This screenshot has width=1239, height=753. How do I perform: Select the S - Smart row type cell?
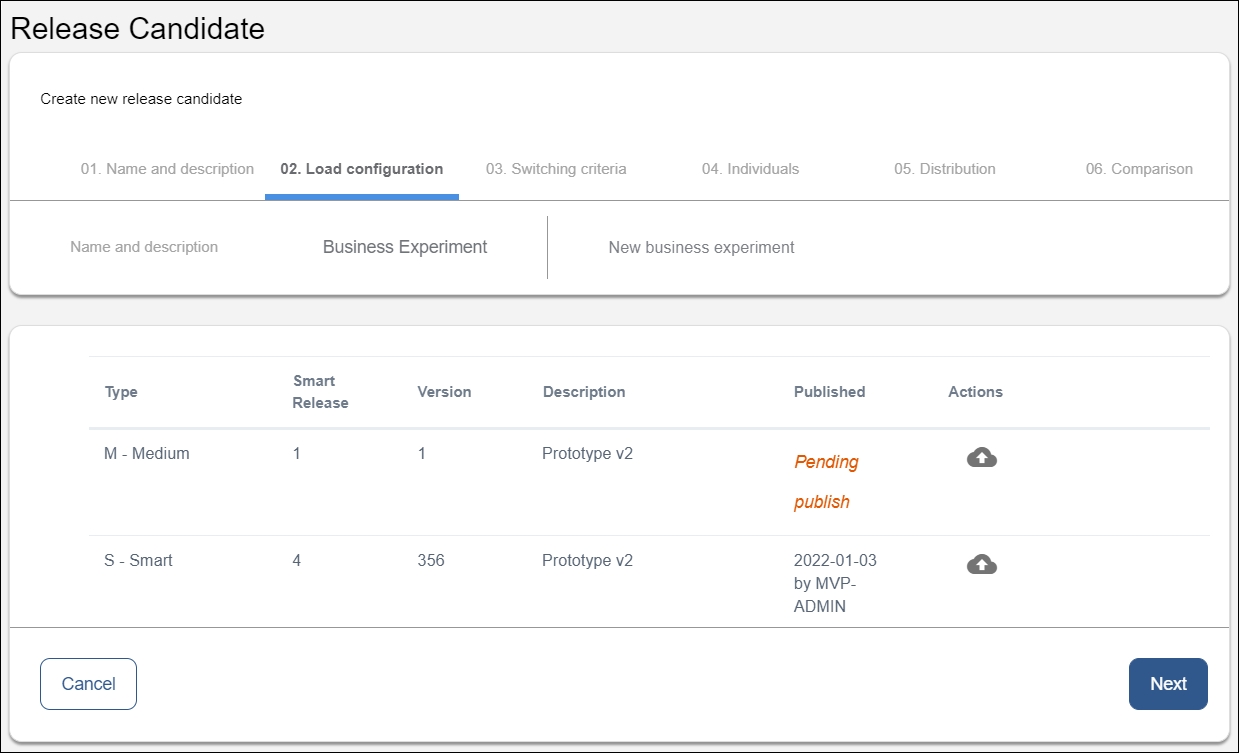point(138,560)
